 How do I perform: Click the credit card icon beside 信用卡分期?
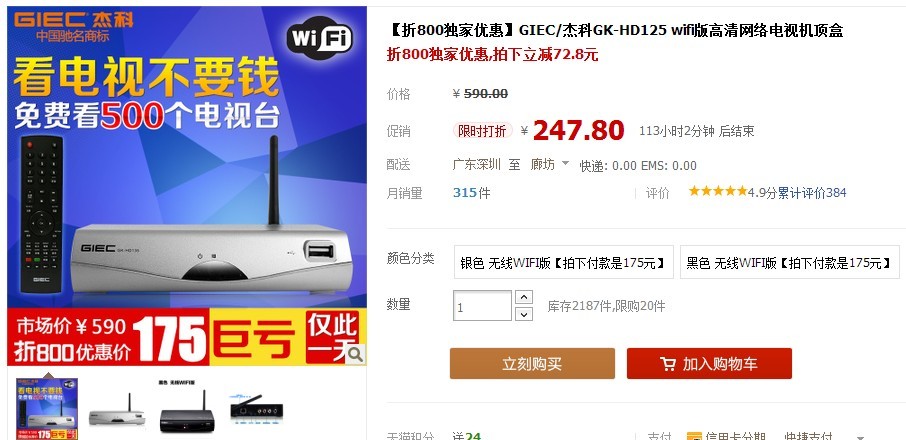pos(694,437)
